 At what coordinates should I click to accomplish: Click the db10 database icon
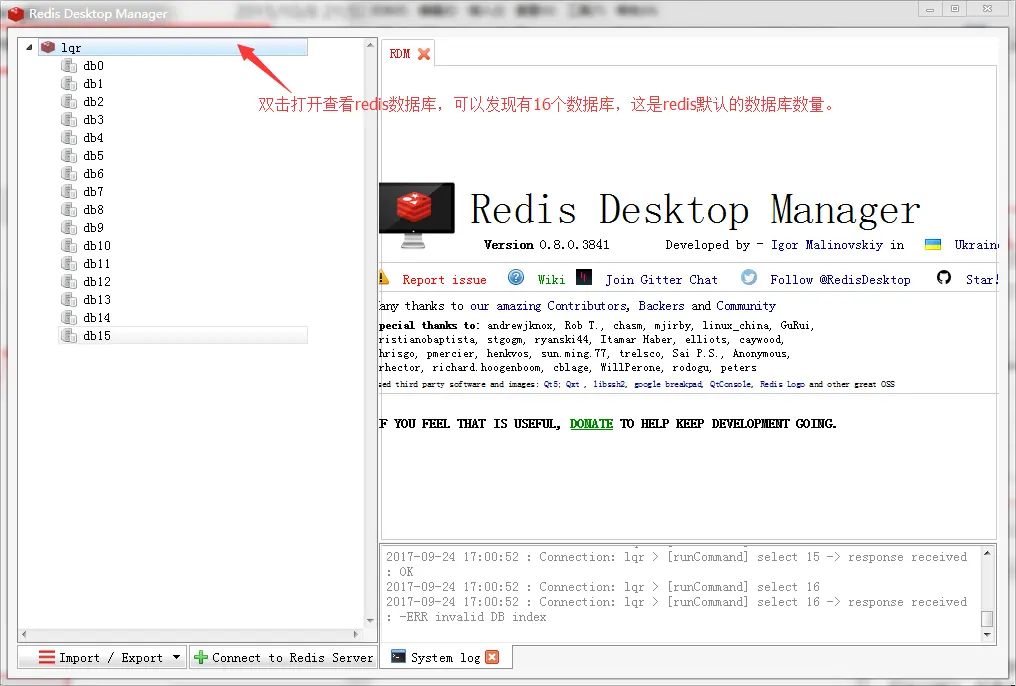click(69, 246)
